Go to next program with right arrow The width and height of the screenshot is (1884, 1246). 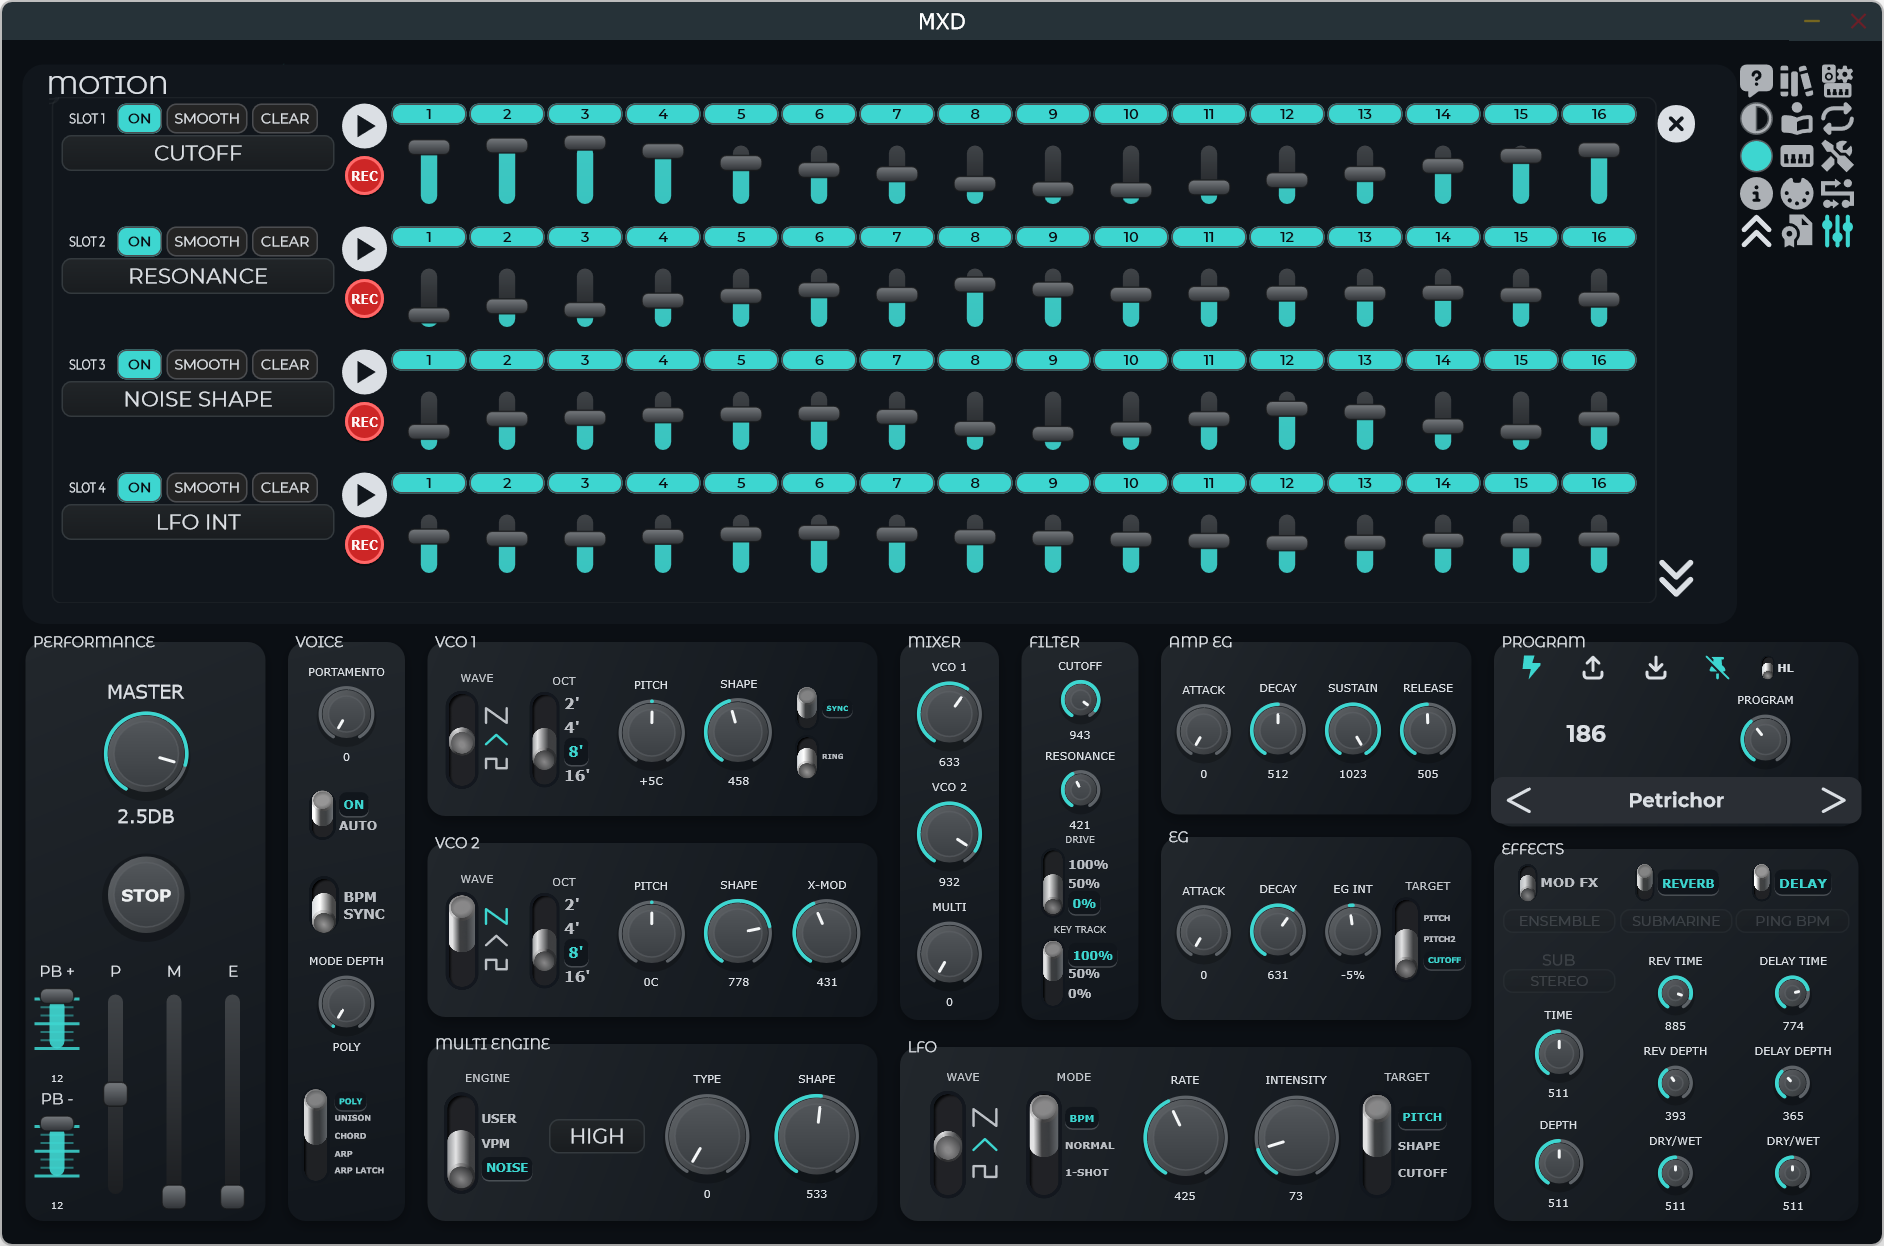[1833, 800]
